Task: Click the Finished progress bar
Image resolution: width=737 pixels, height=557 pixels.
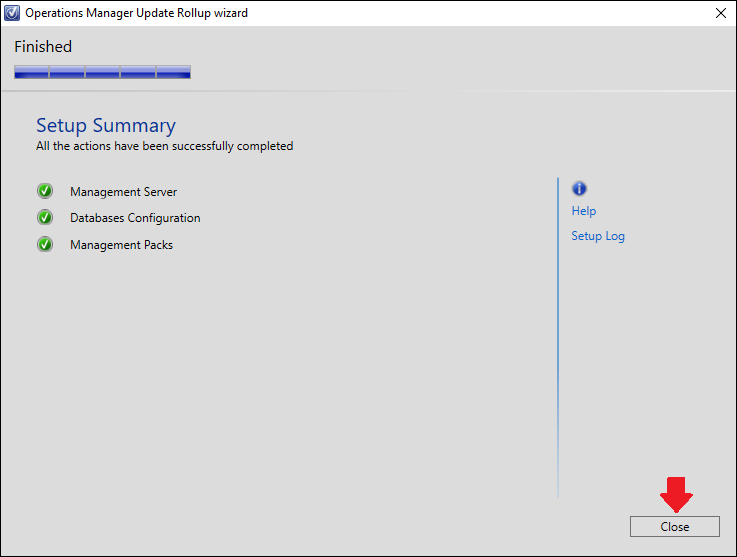Action: 102,72
